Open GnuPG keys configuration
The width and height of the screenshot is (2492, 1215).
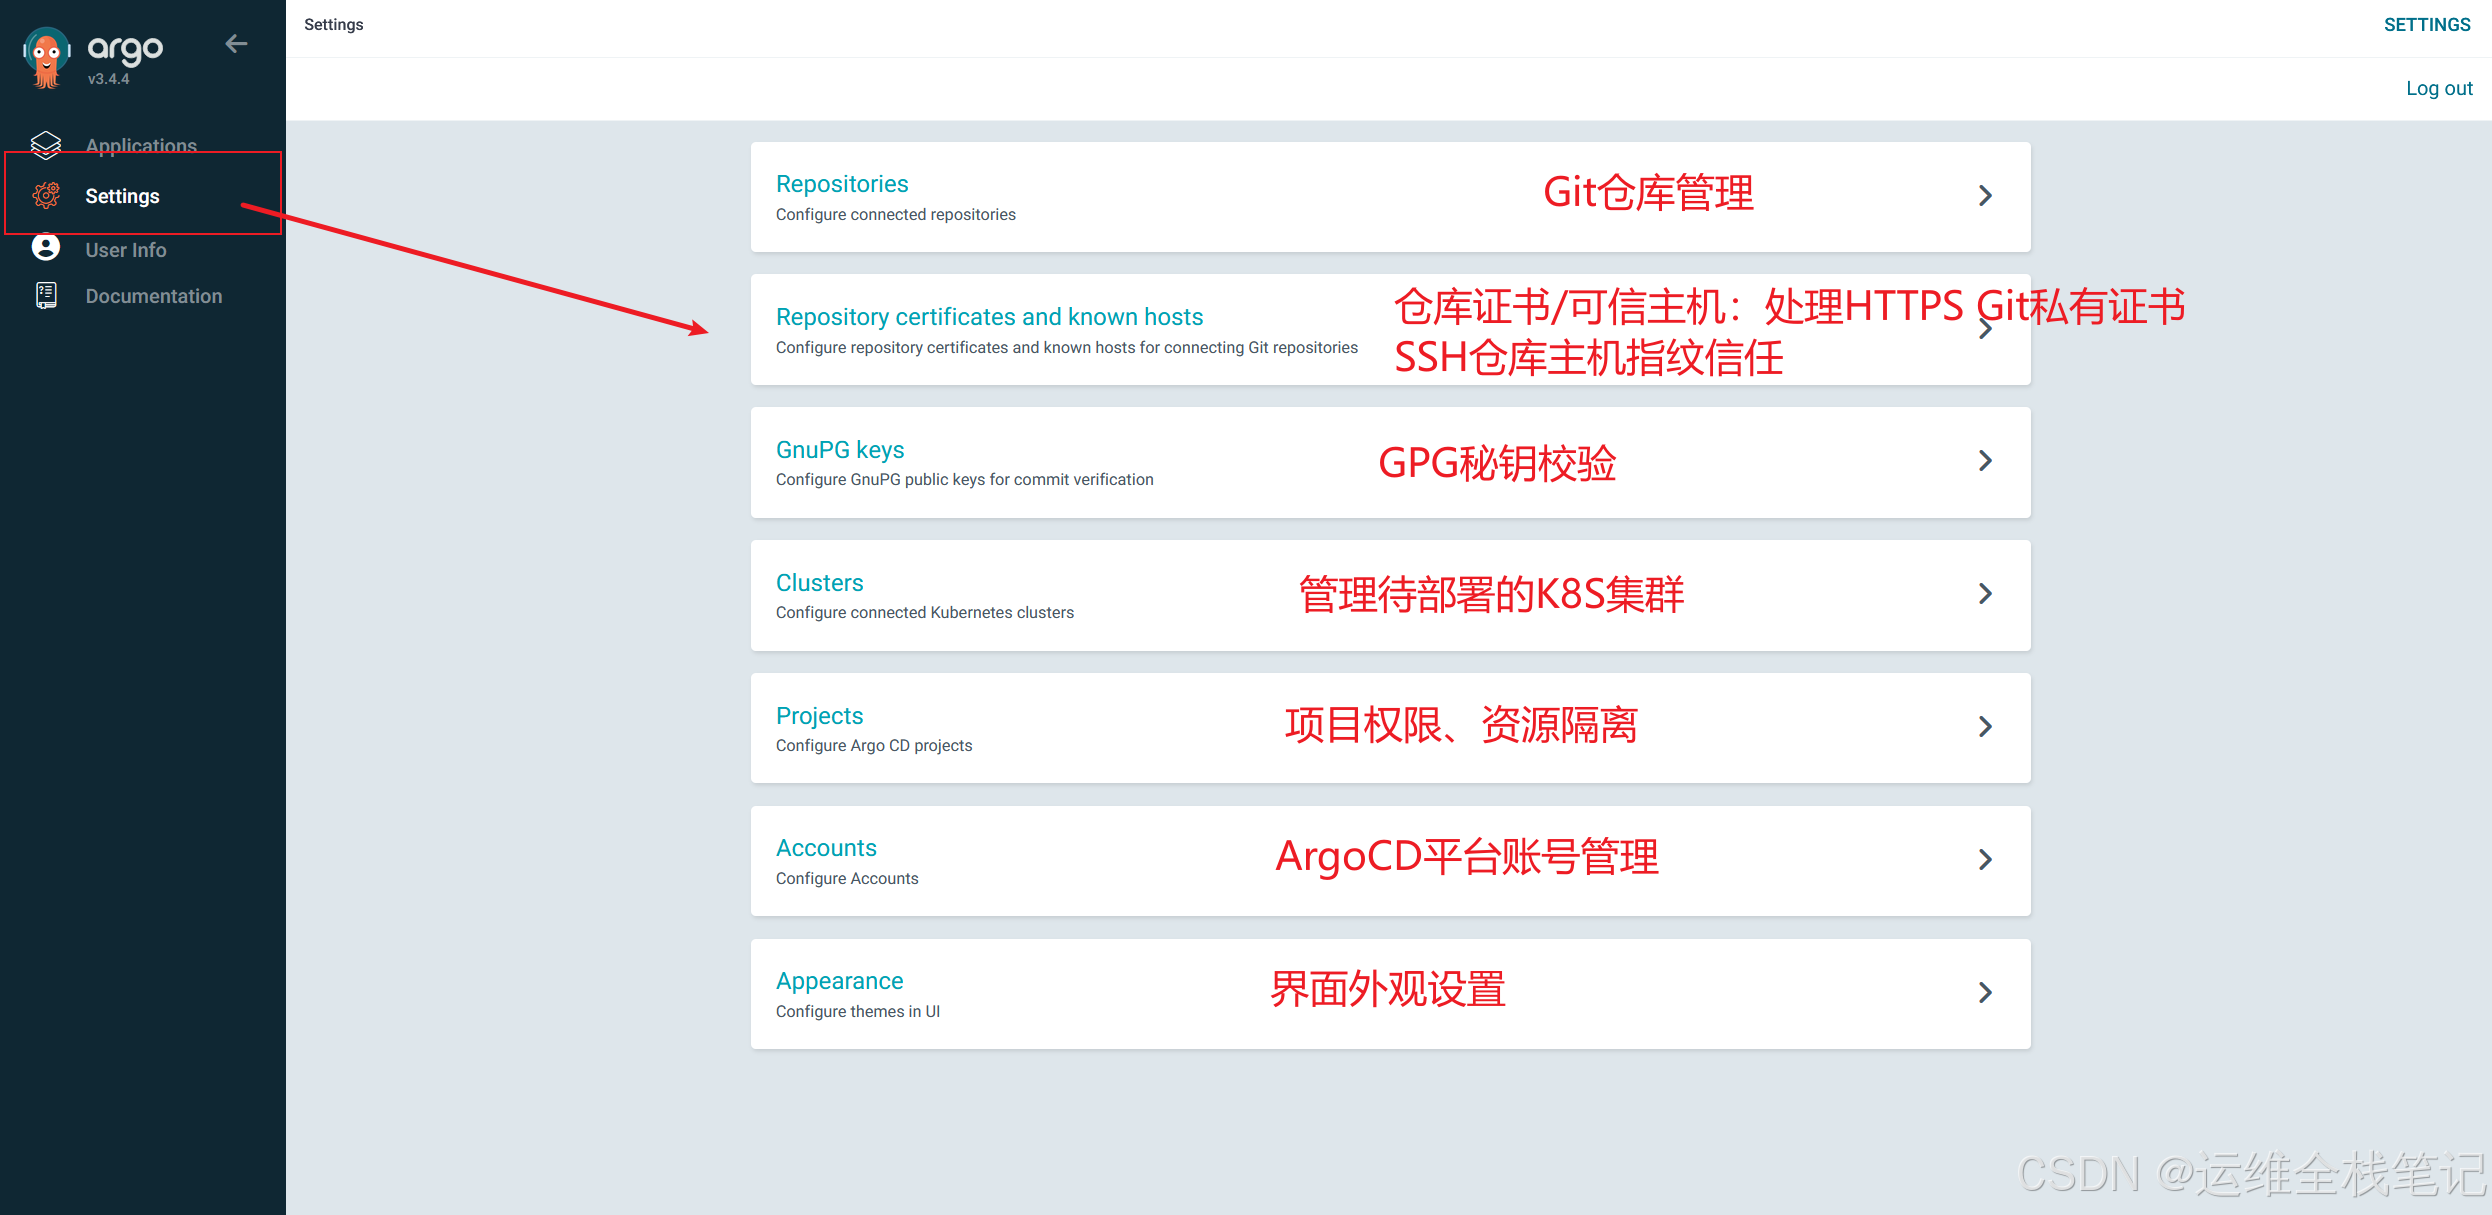(x=840, y=450)
